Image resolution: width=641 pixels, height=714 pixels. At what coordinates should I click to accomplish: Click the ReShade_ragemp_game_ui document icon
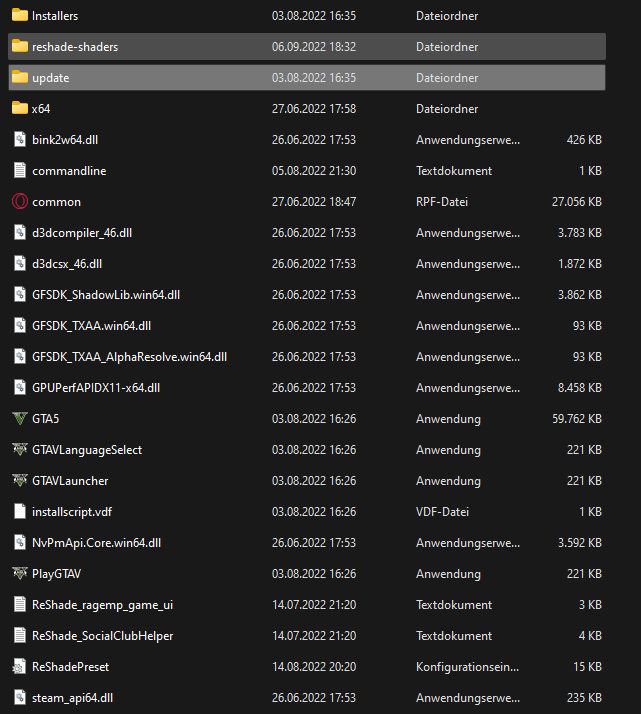[x=20, y=605]
